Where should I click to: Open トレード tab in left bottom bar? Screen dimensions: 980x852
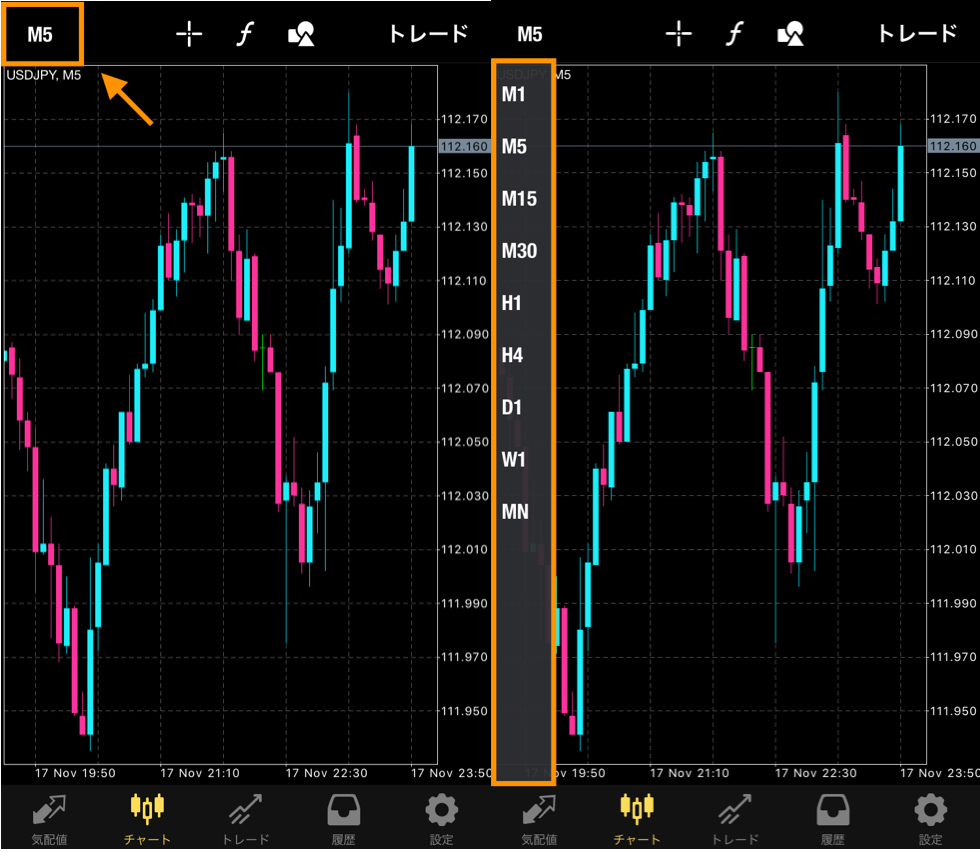pos(246,819)
